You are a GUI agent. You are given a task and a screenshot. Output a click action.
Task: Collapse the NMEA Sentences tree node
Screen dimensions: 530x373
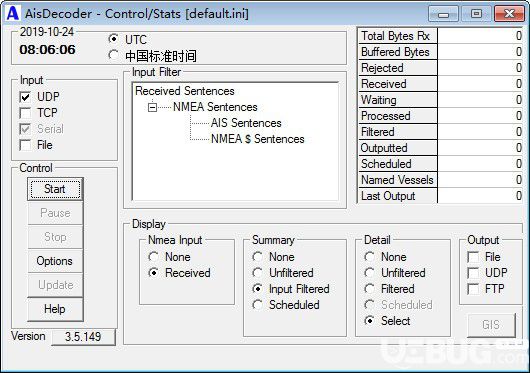tap(152, 107)
